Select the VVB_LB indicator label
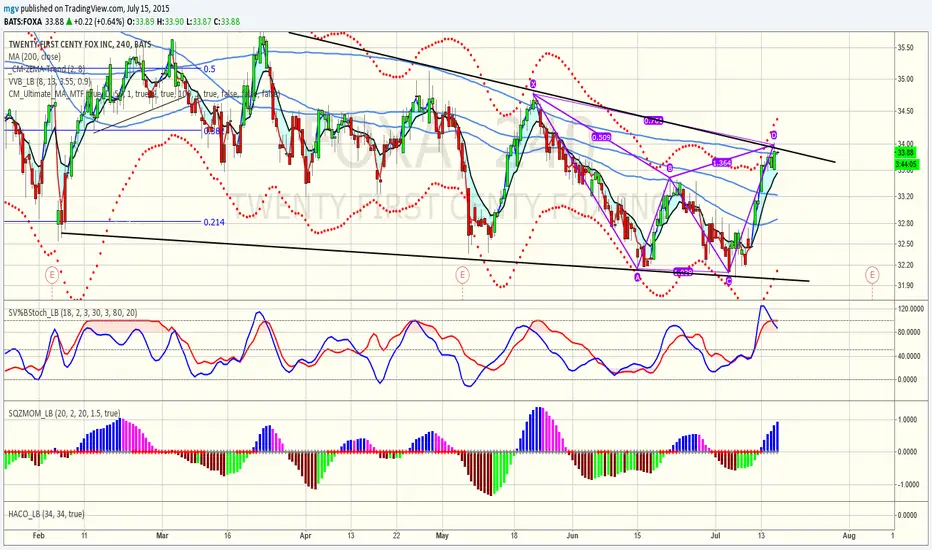 [50, 81]
